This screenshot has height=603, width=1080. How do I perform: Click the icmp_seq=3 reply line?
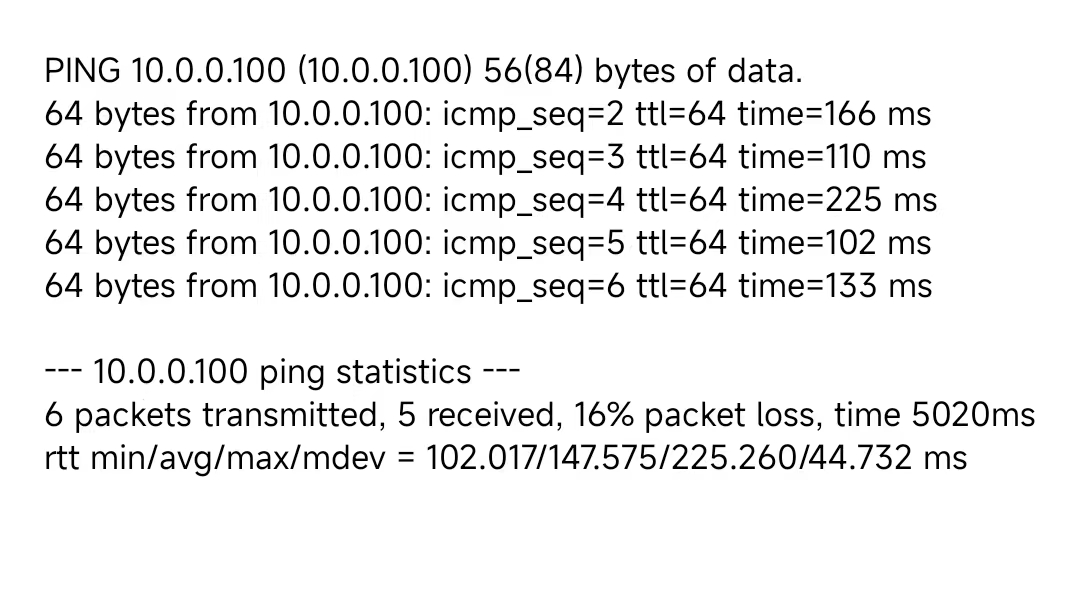[485, 157]
